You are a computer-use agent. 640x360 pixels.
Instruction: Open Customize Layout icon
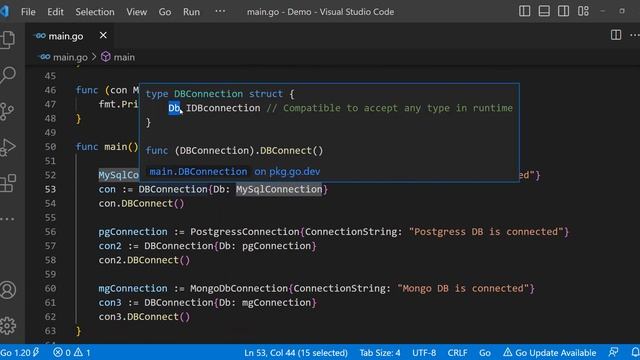click(x=583, y=11)
